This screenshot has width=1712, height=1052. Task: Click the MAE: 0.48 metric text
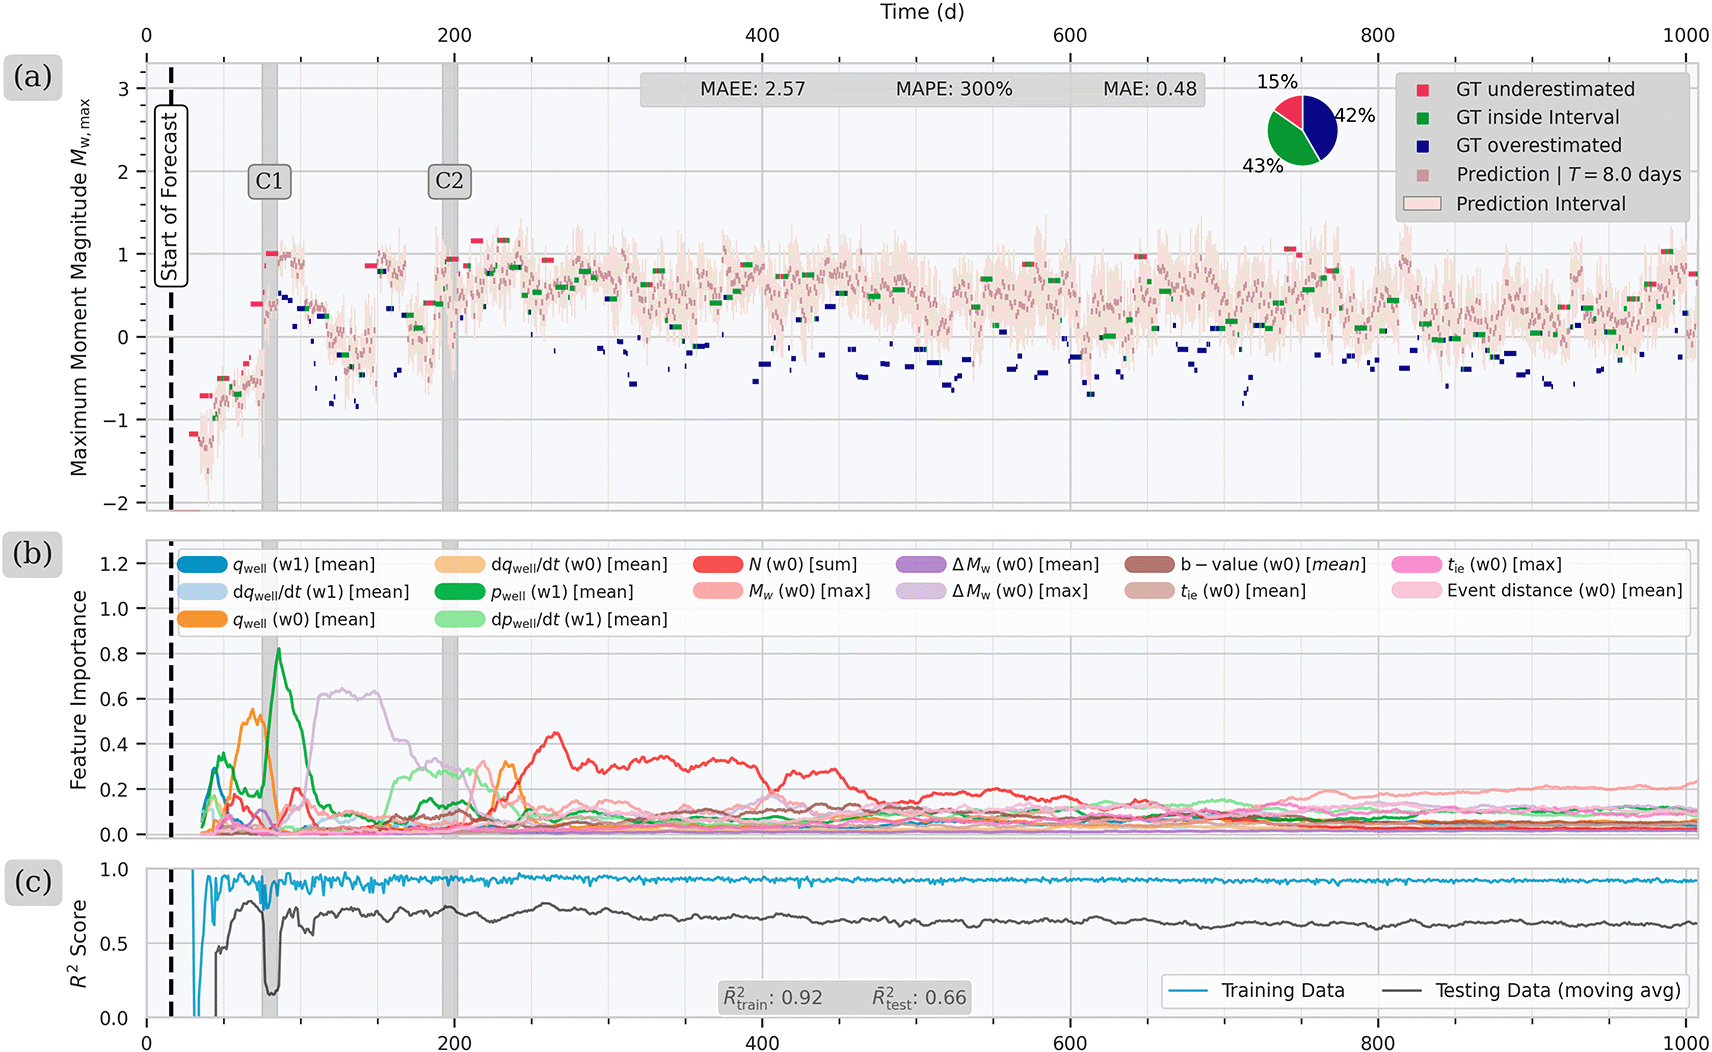coord(1150,89)
